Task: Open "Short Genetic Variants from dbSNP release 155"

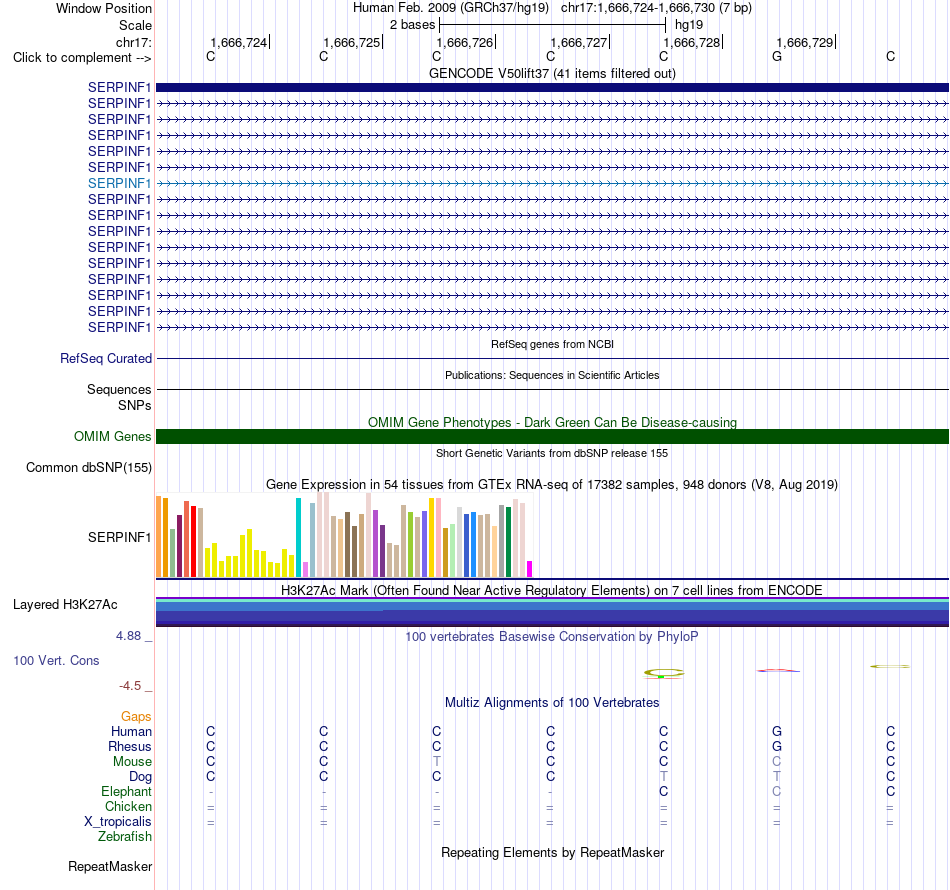Action: click(x=552, y=453)
